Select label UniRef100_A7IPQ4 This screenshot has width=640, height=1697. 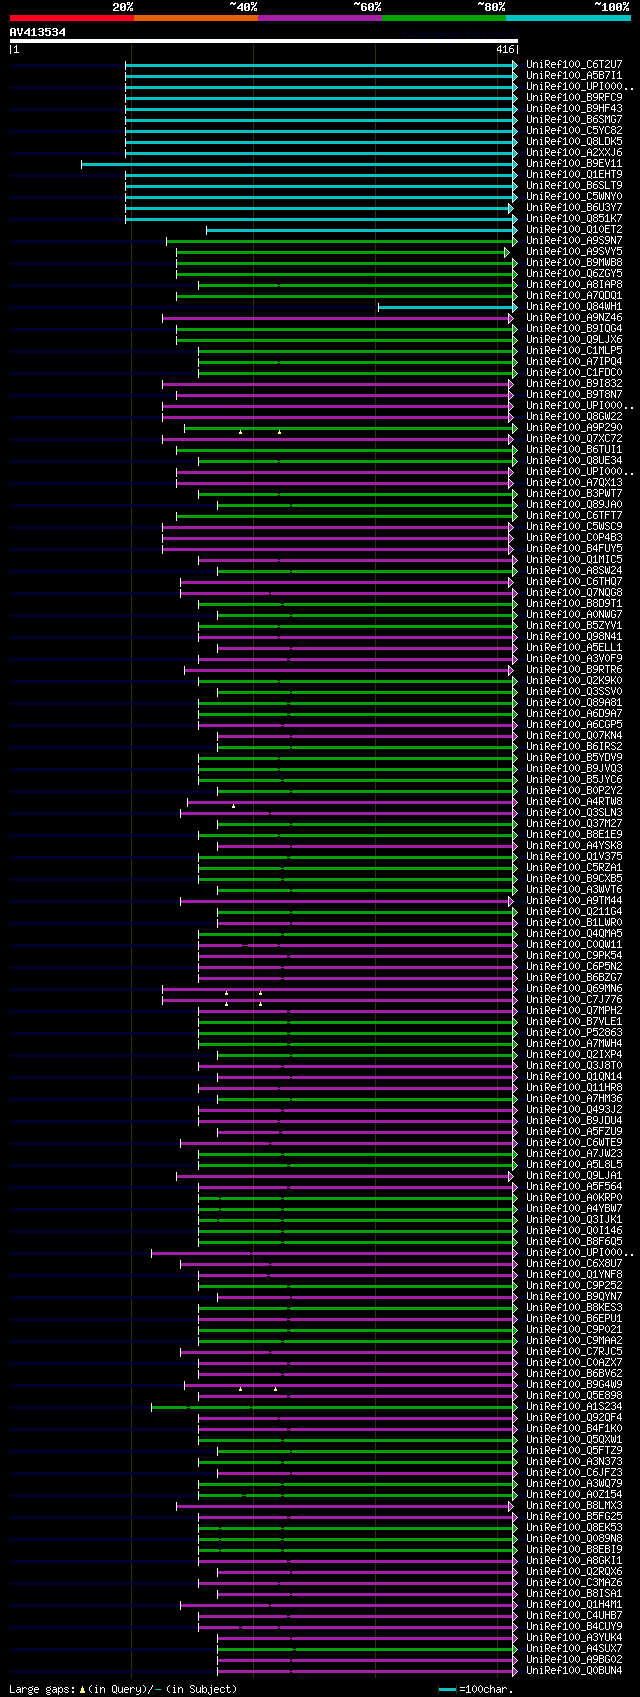tap(574, 361)
